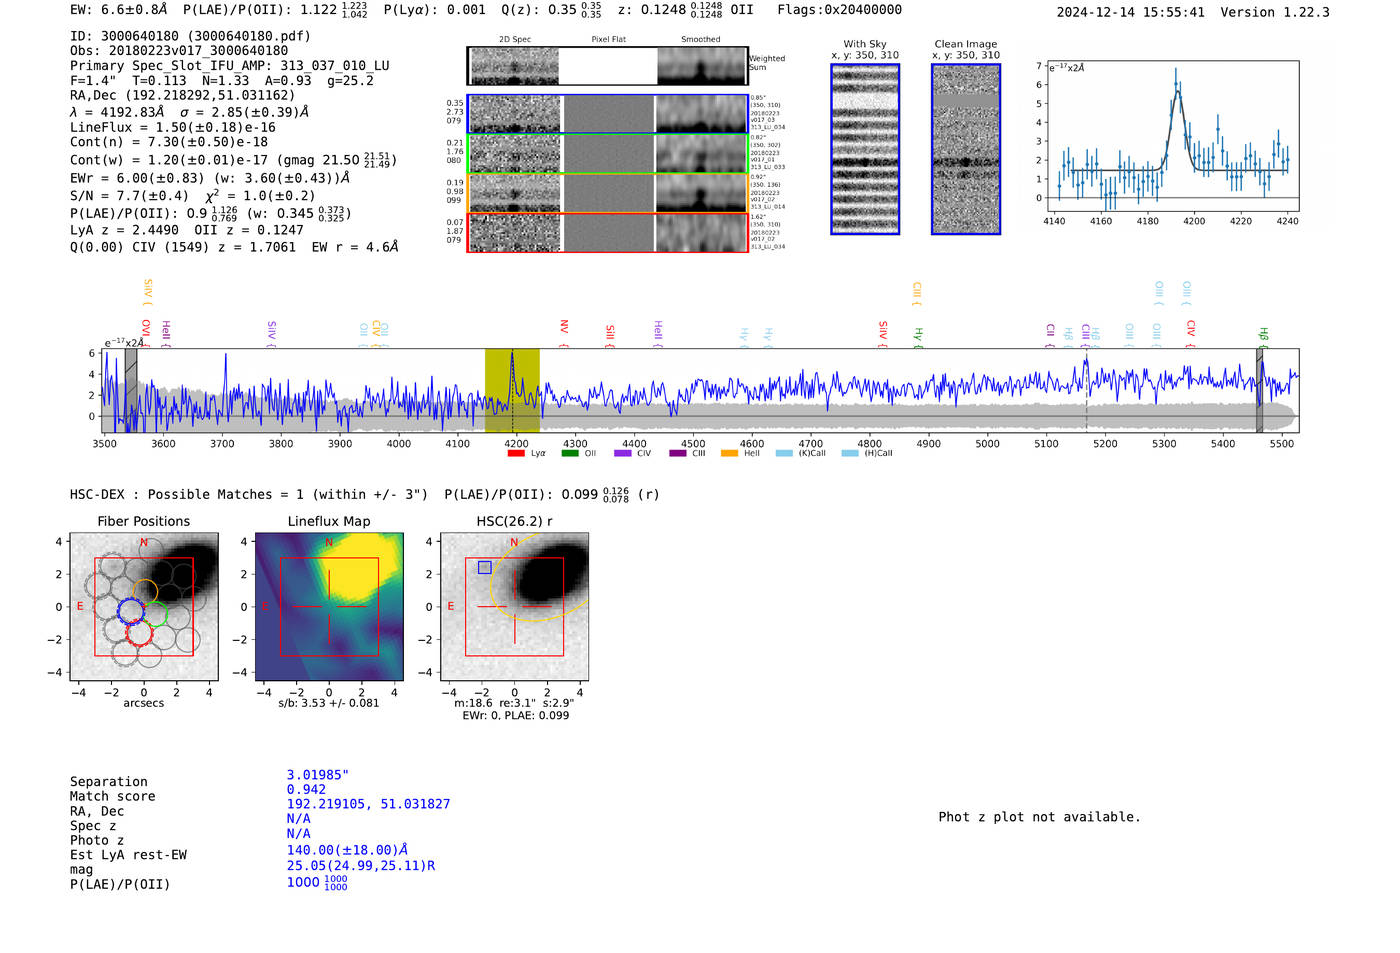The image size is (1400, 953).
Task: Click the red N marker in Lineflux Map
Action: (x=329, y=543)
